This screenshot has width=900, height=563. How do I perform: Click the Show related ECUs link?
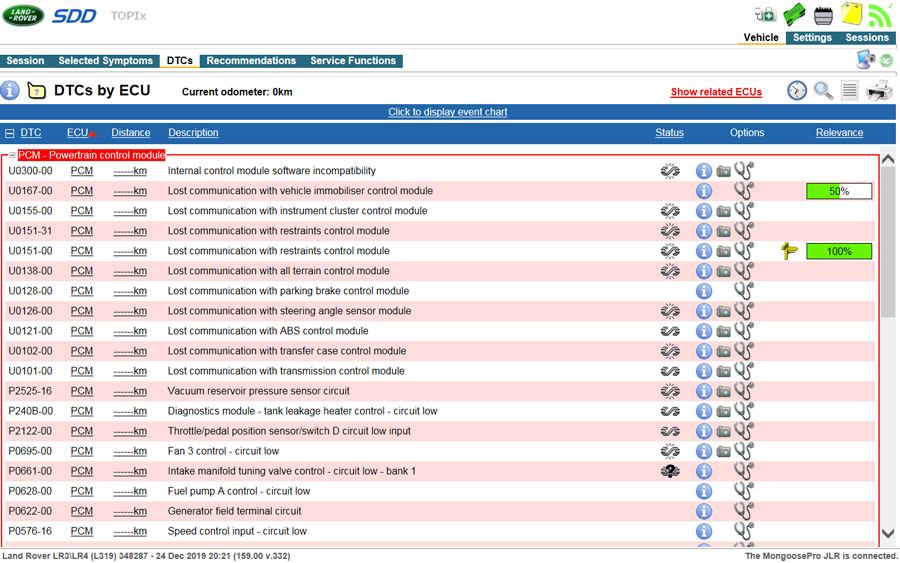[716, 92]
